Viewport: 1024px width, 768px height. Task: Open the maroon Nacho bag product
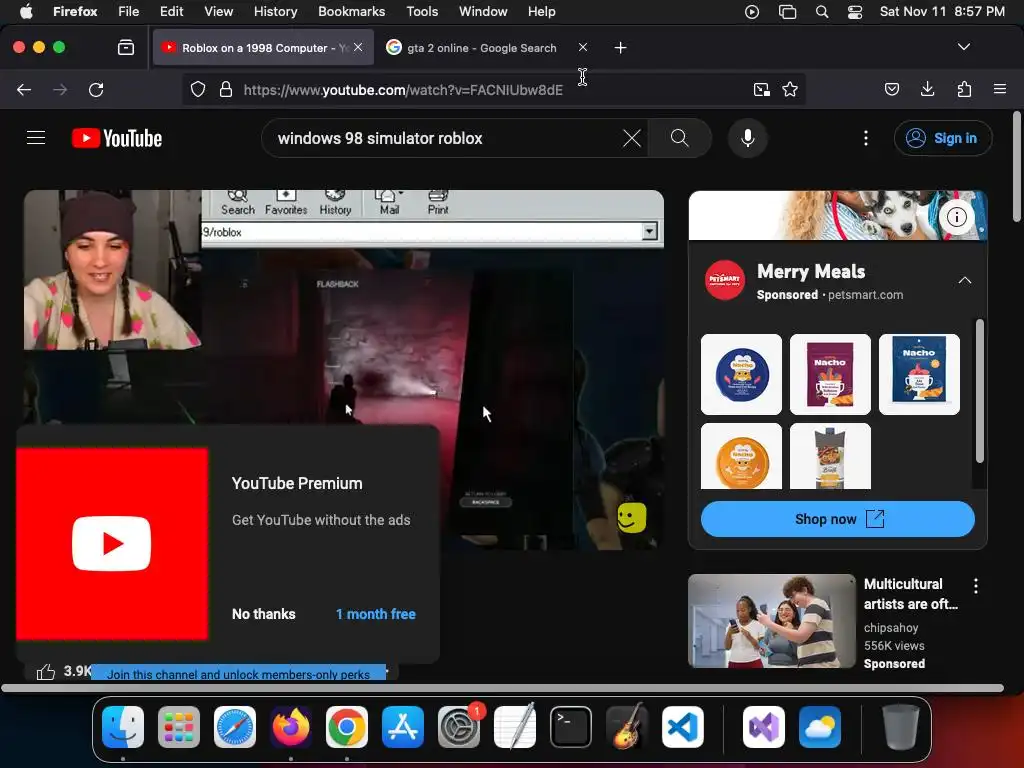coord(830,374)
